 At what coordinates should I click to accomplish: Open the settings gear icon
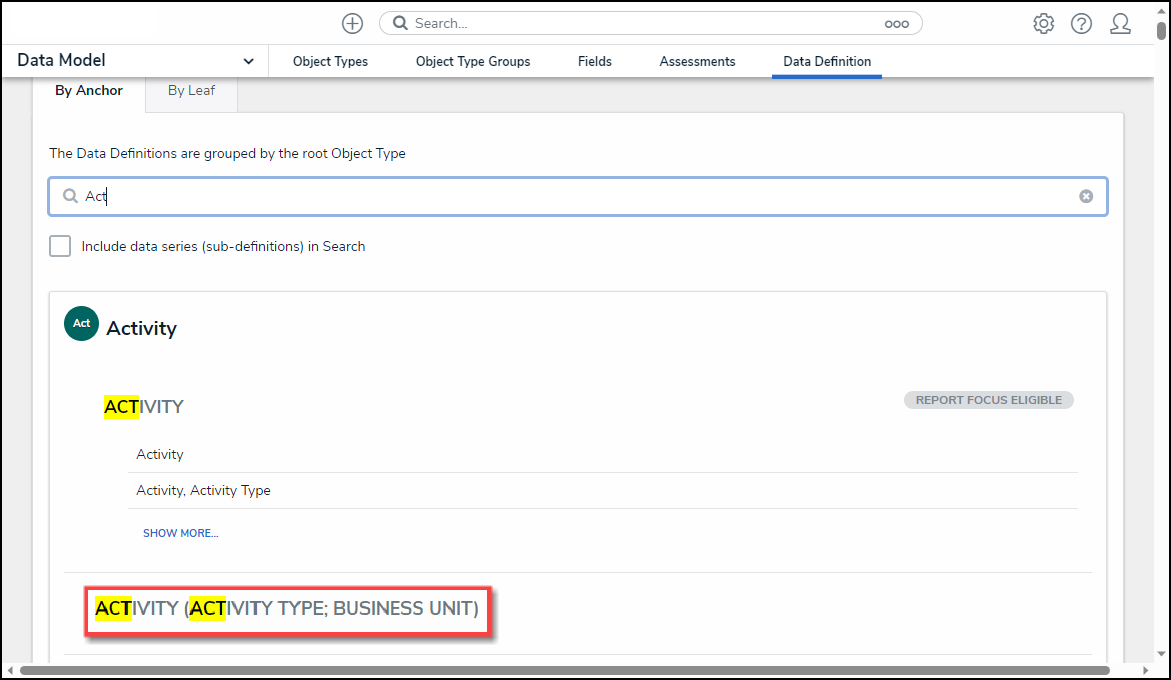coord(1043,23)
